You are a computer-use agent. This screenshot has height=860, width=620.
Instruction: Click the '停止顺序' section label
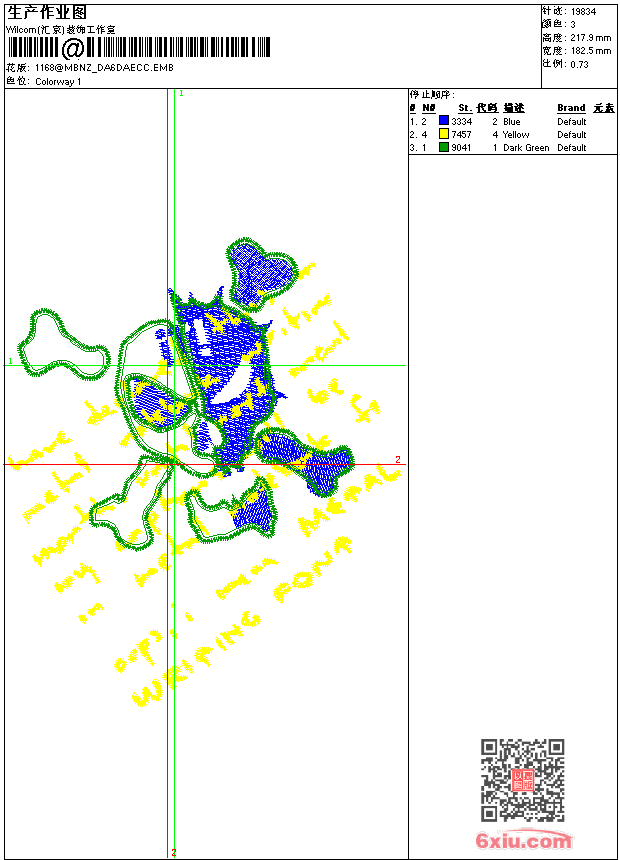pos(432,94)
